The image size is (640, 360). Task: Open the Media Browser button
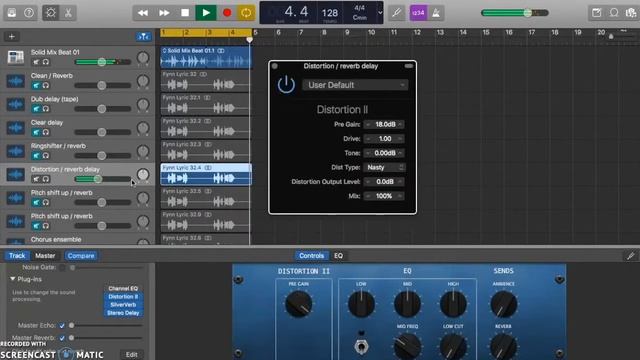[631, 13]
